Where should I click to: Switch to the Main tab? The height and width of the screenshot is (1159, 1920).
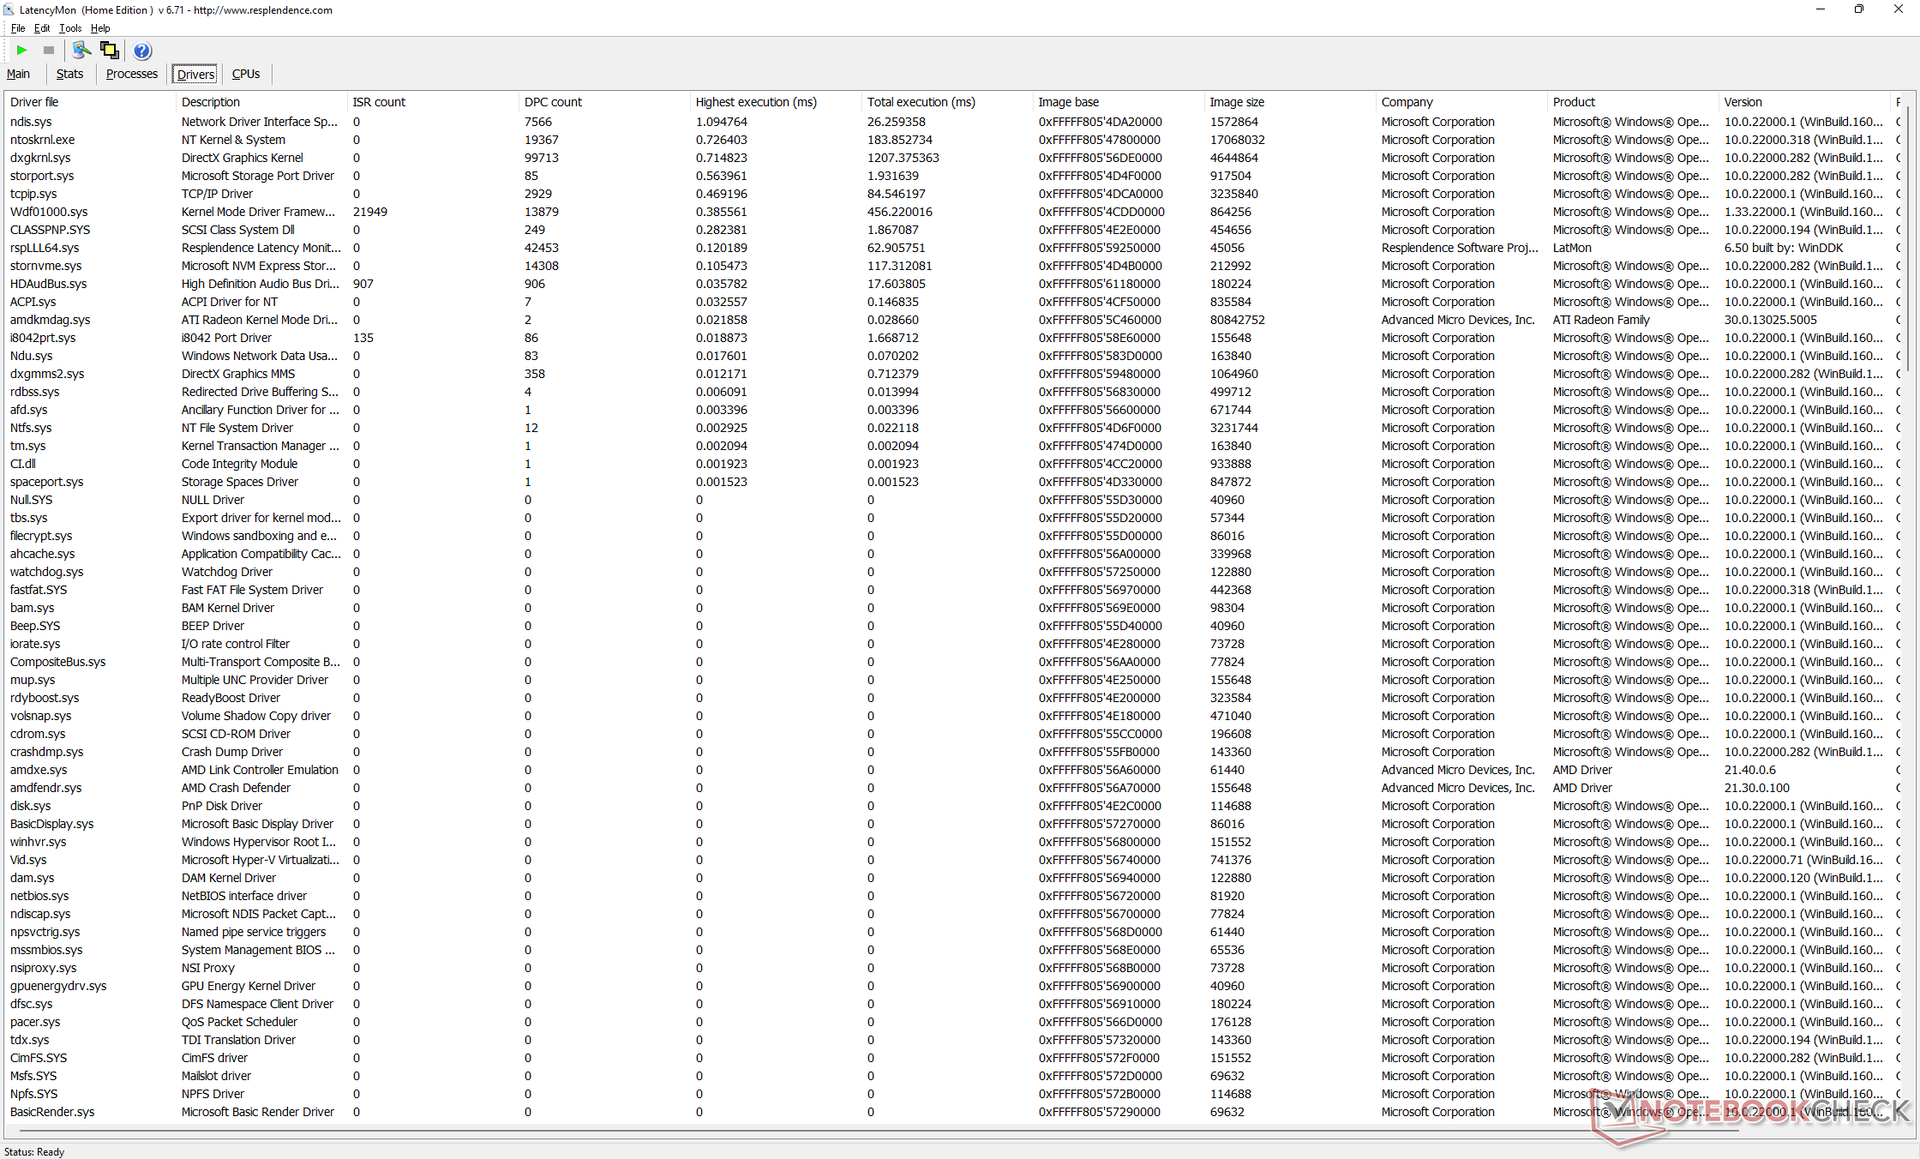point(18,74)
